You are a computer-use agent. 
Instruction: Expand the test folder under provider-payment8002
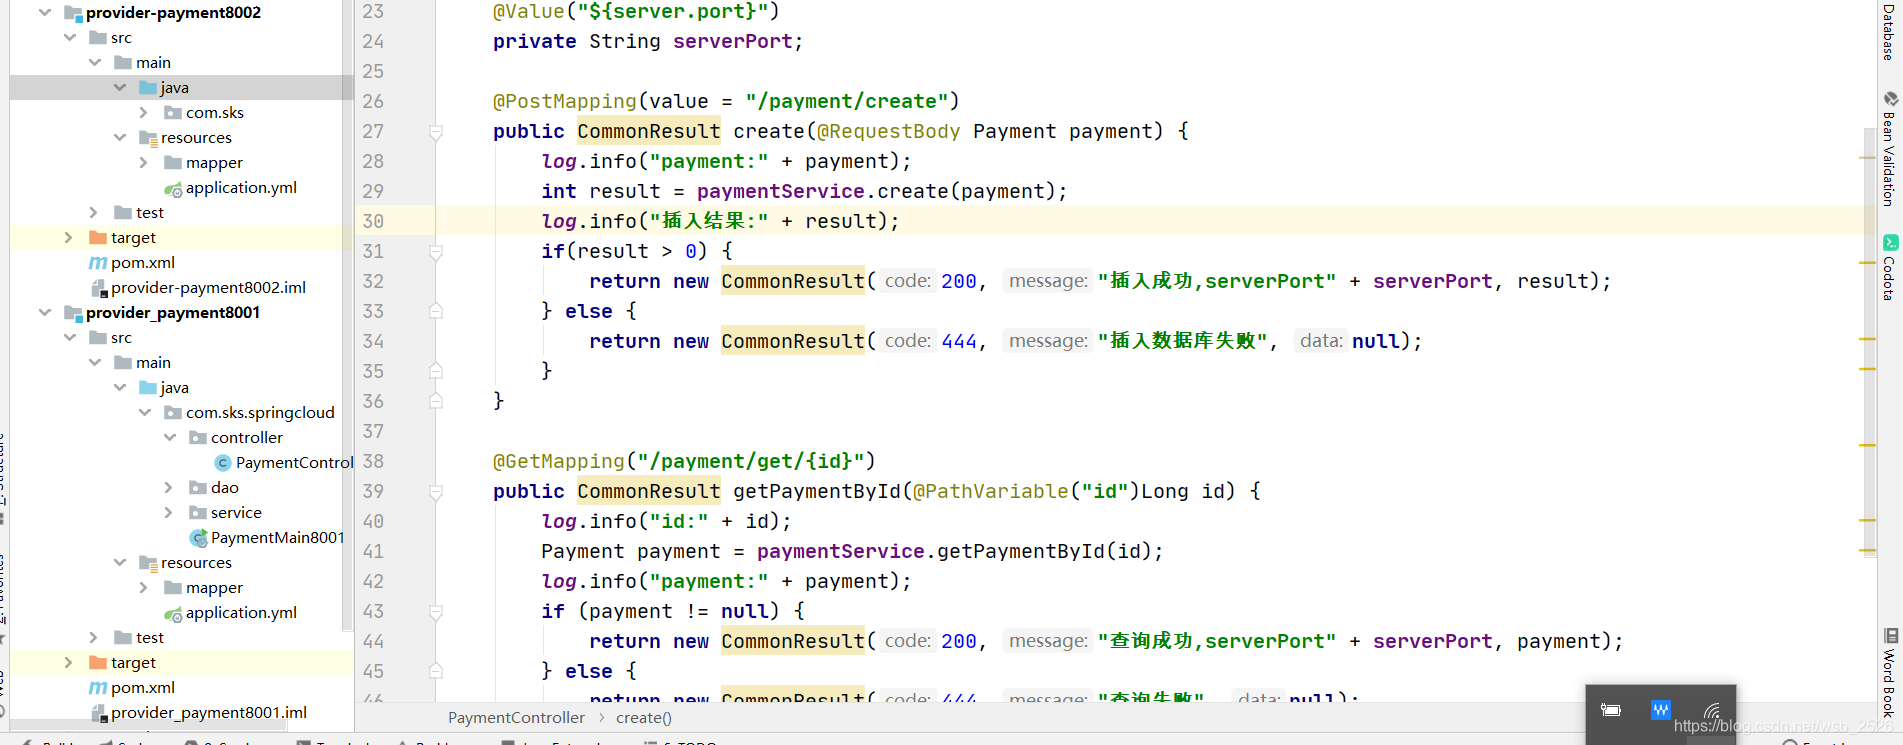[x=94, y=213]
